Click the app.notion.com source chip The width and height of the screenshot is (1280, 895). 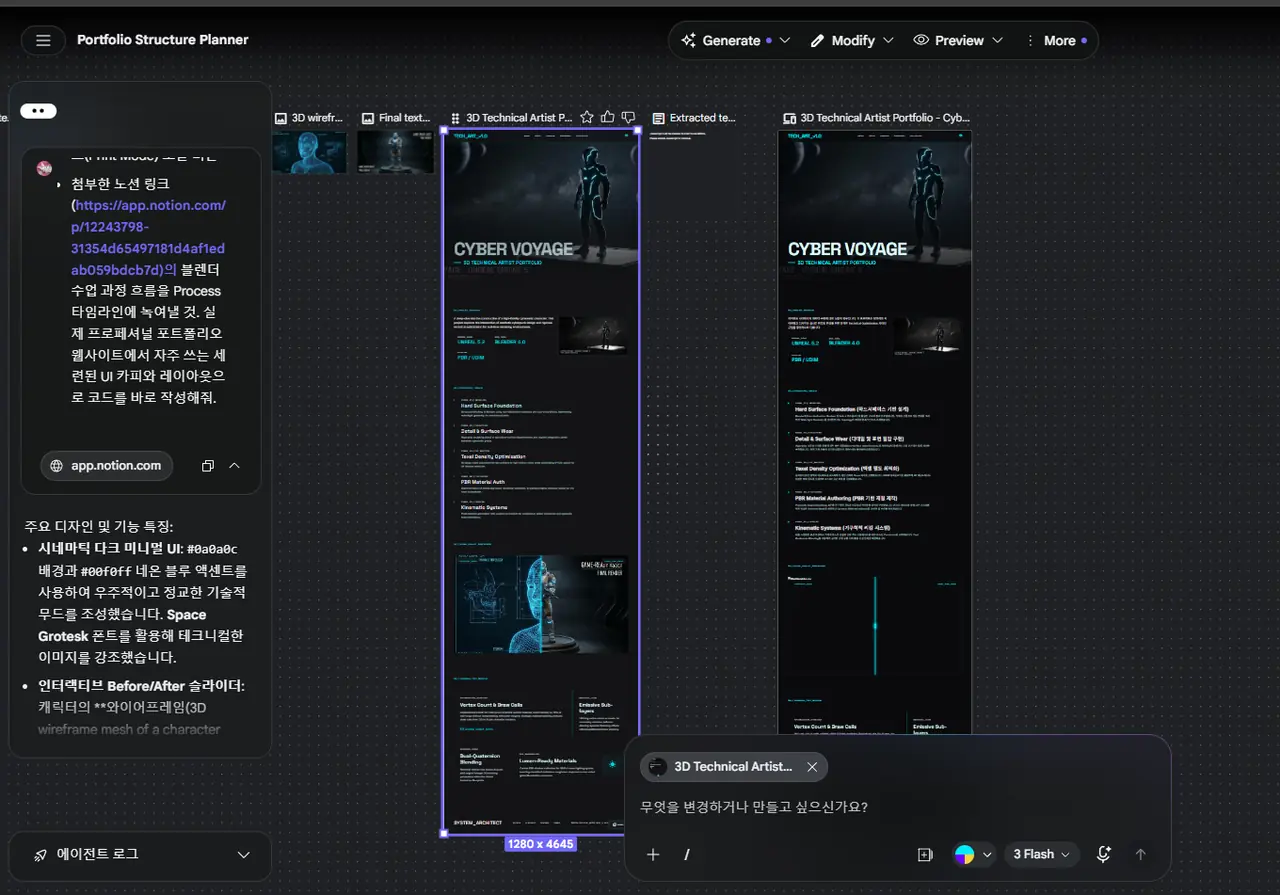(106, 466)
